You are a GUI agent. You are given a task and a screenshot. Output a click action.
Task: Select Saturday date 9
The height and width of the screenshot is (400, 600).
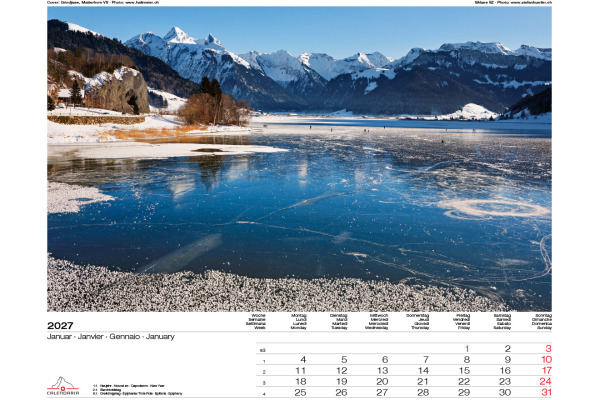(x=507, y=360)
